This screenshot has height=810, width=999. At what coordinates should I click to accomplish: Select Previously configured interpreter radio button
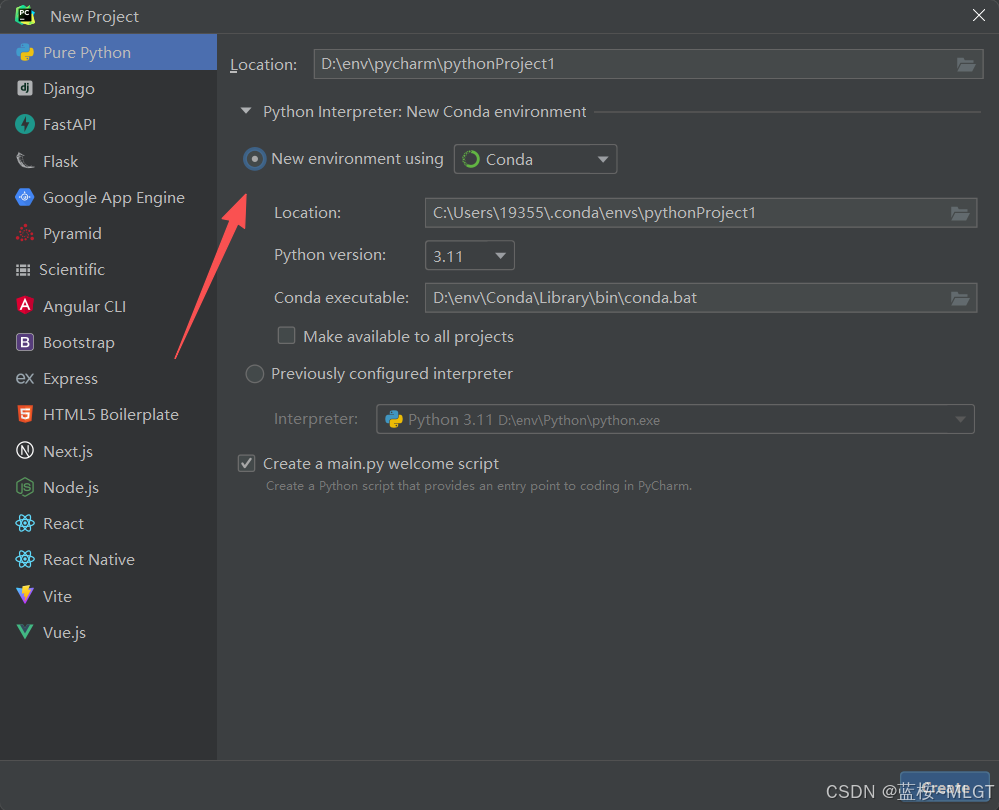pyautogui.click(x=254, y=373)
